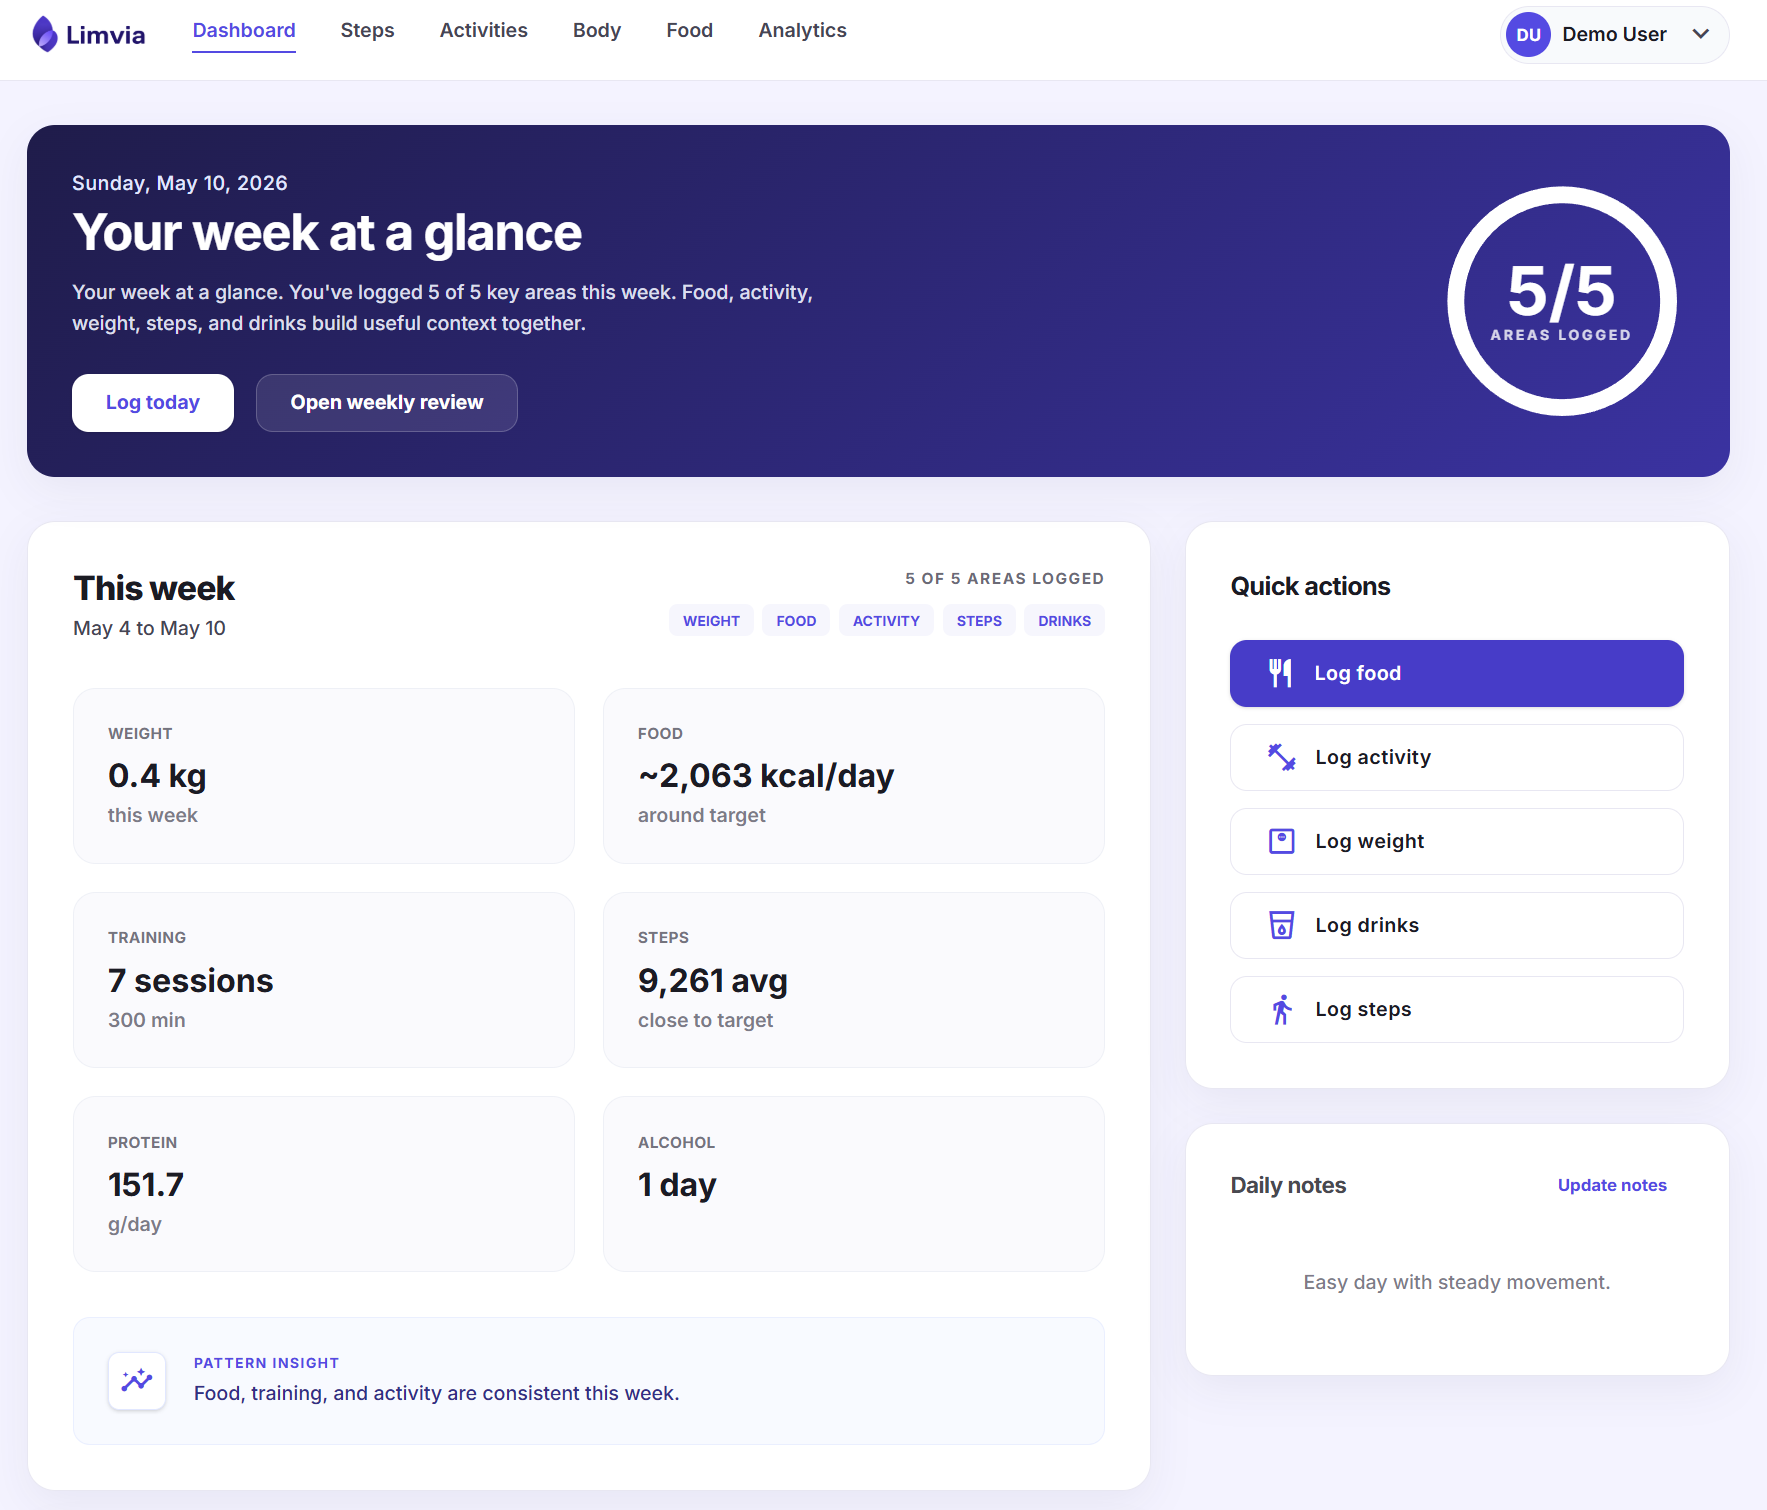Open the Alcohol 1 day card
Viewport: 1767px width, 1510px height.
[854, 1184]
